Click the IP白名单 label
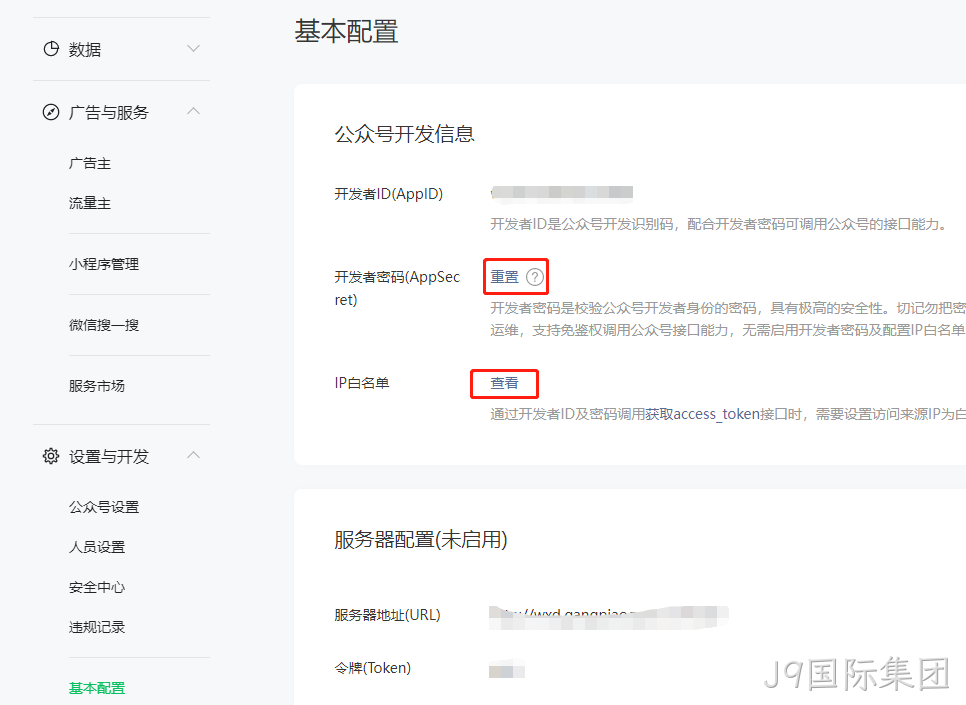 click(362, 383)
